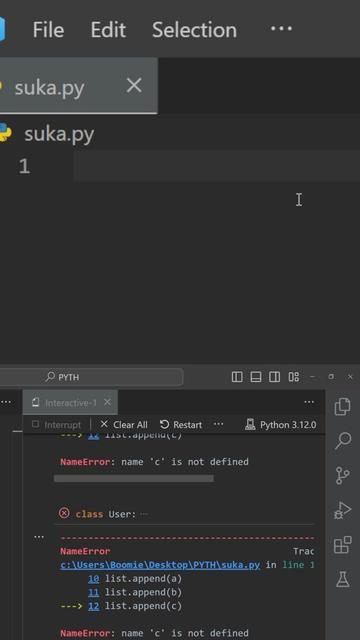Minimize the VS Code window
This screenshot has width=360, height=640.
click(x=312, y=377)
